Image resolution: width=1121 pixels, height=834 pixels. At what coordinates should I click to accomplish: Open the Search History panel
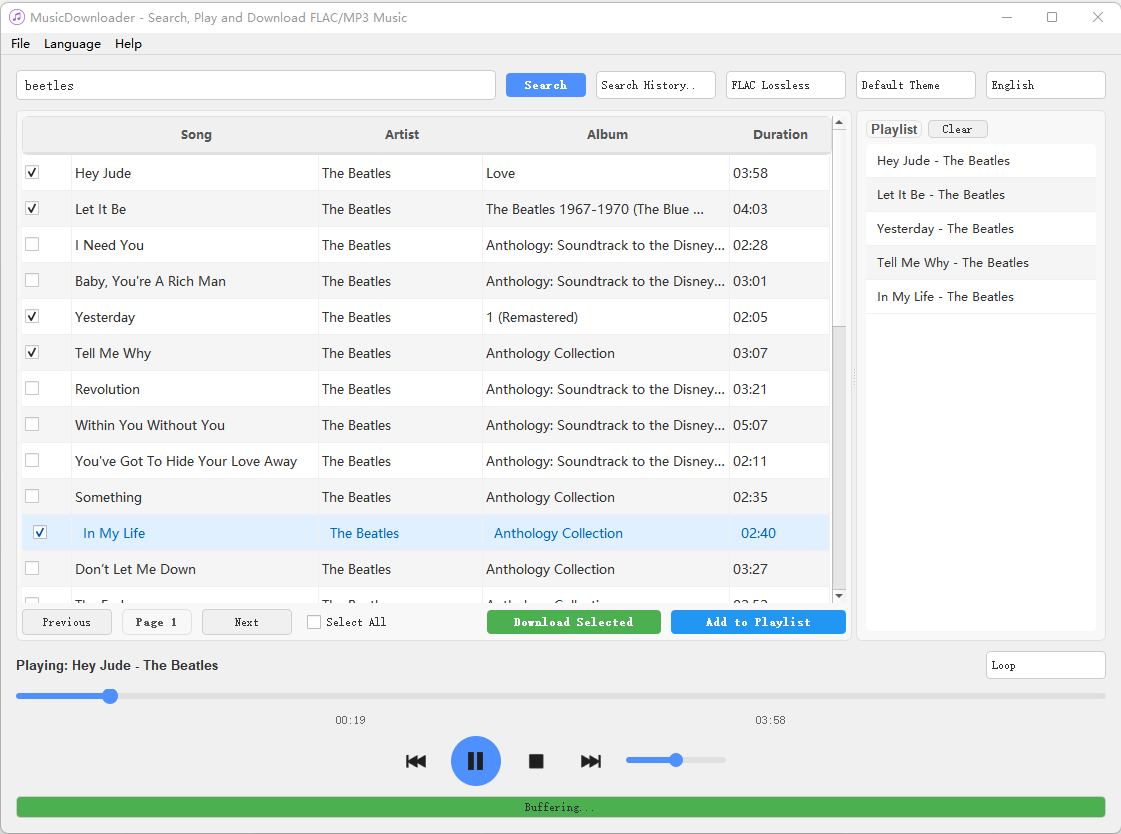coord(655,85)
